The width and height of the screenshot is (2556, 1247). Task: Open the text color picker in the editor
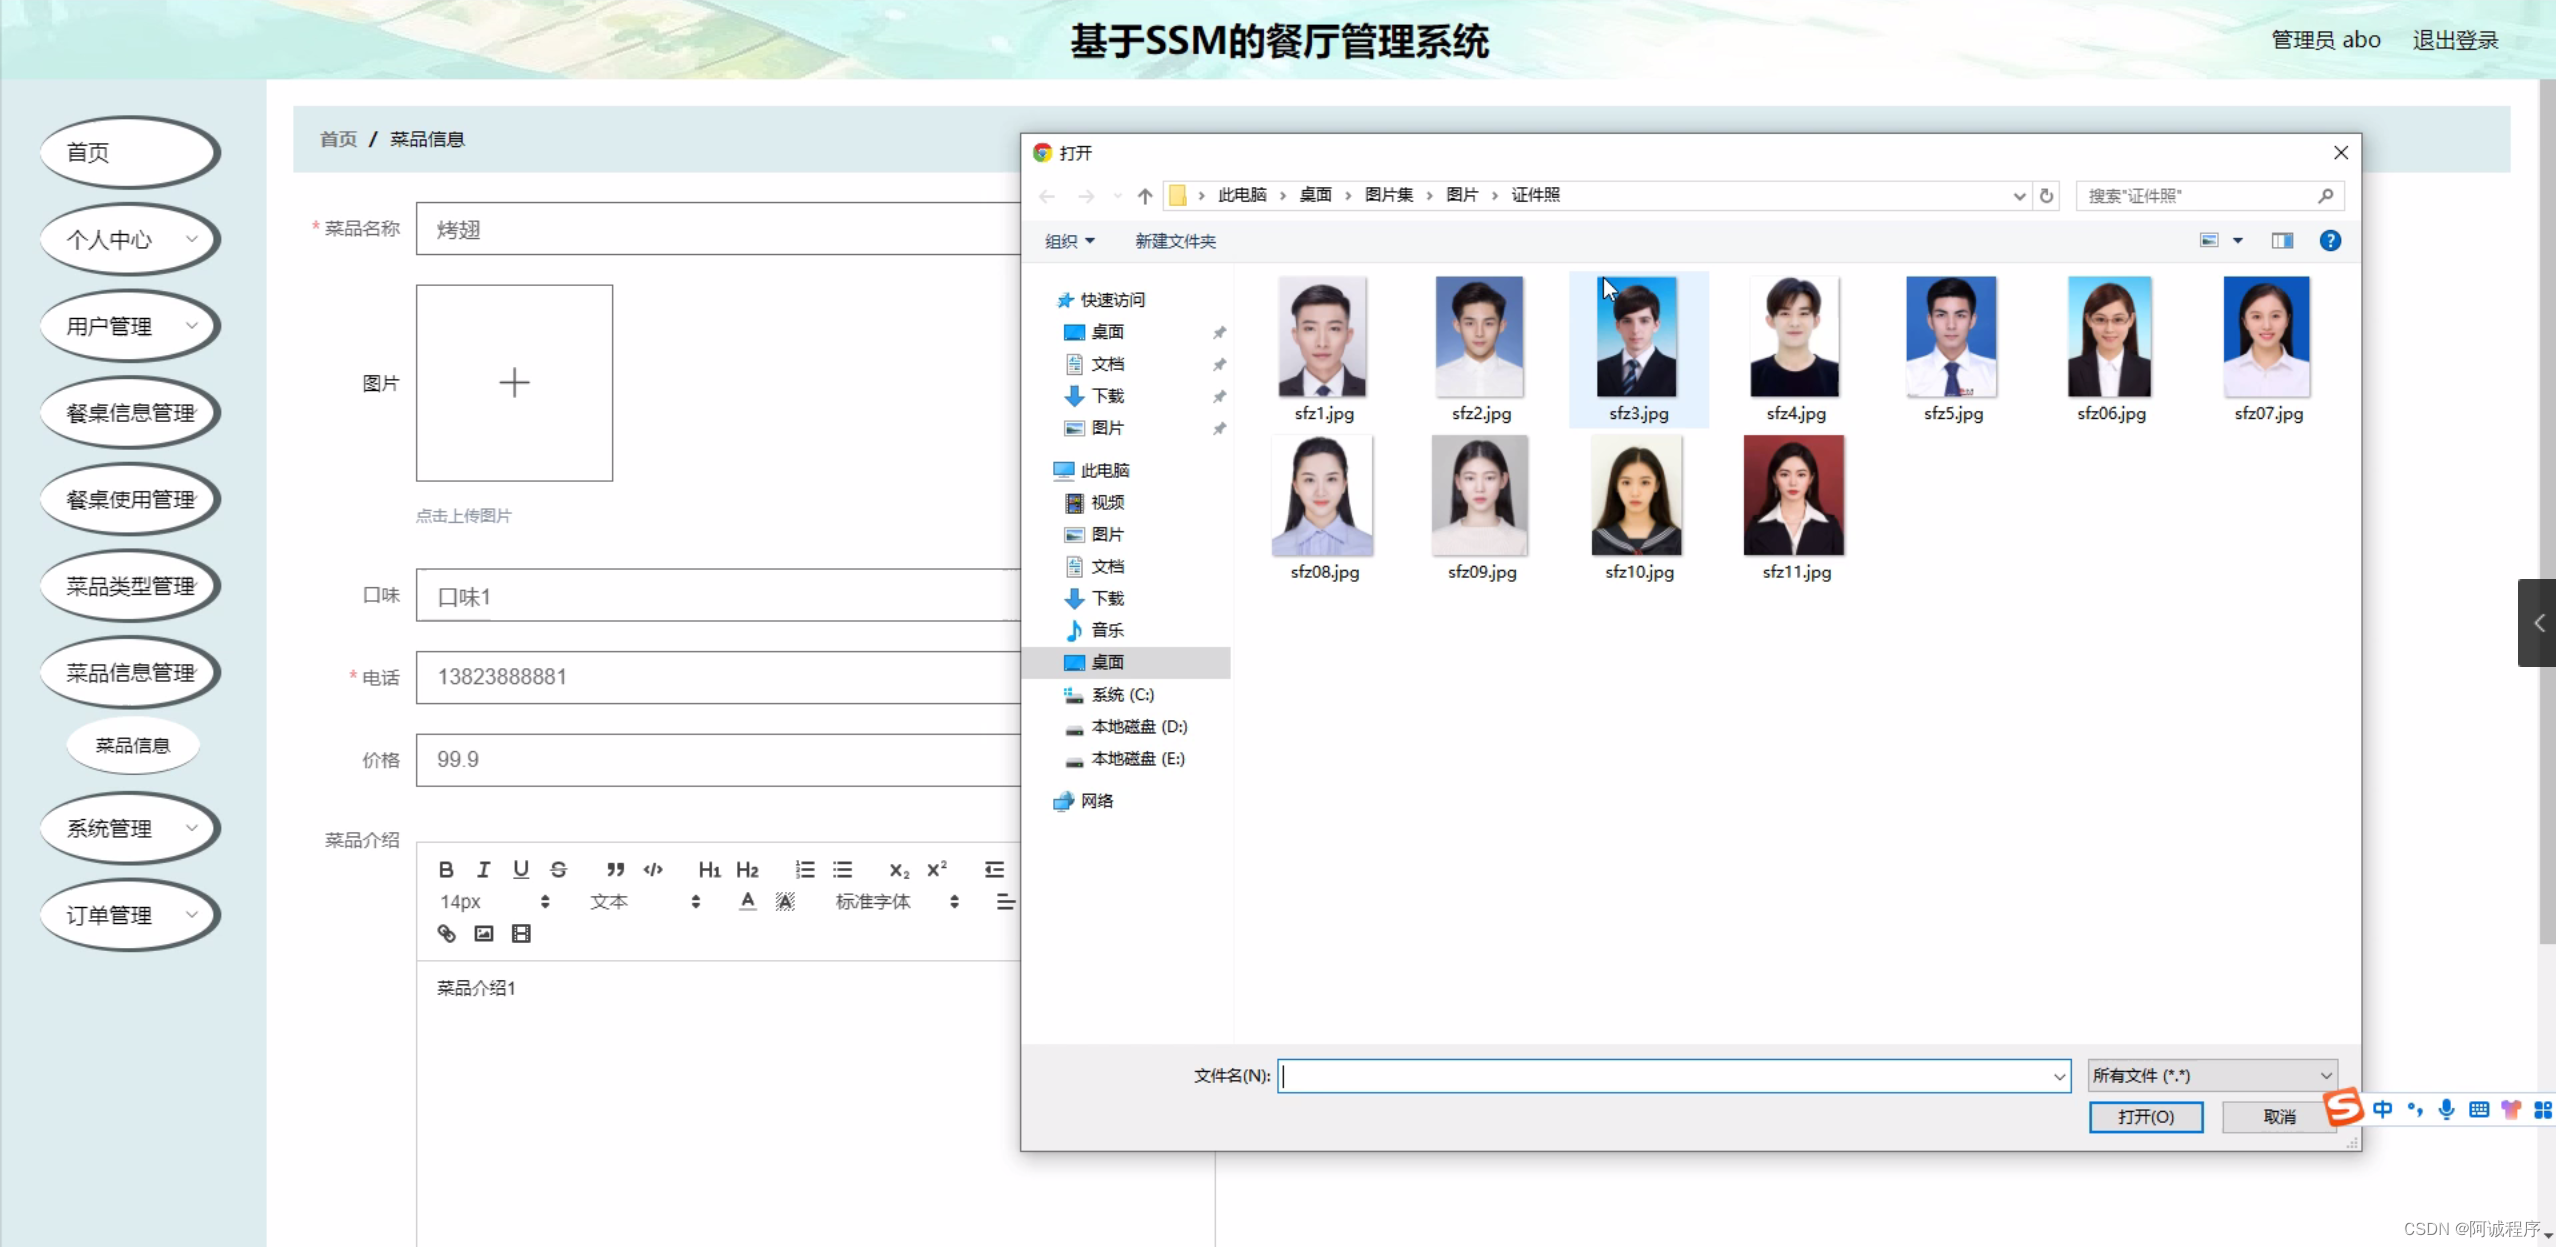click(x=747, y=900)
